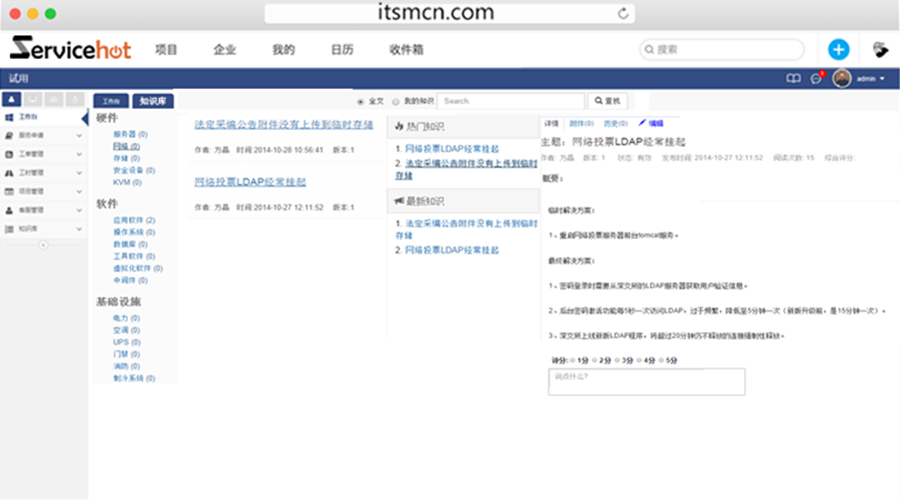The image size is (900, 500).
Task: Collapse the left sidebar with the arrow circle
Action: click(x=43, y=245)
